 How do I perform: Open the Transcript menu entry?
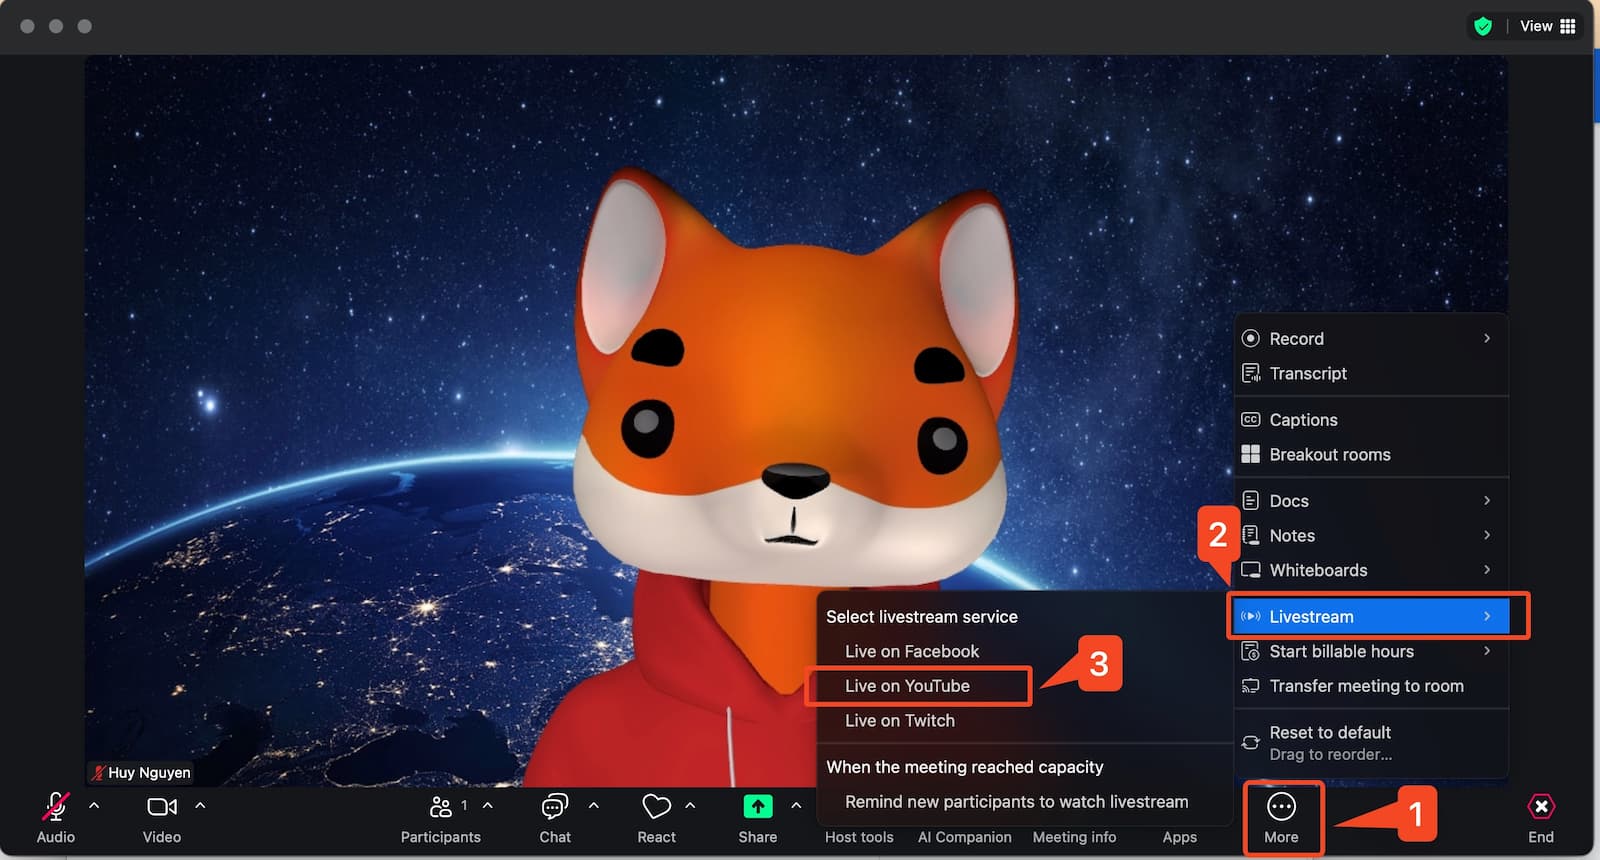(1371, 373)
